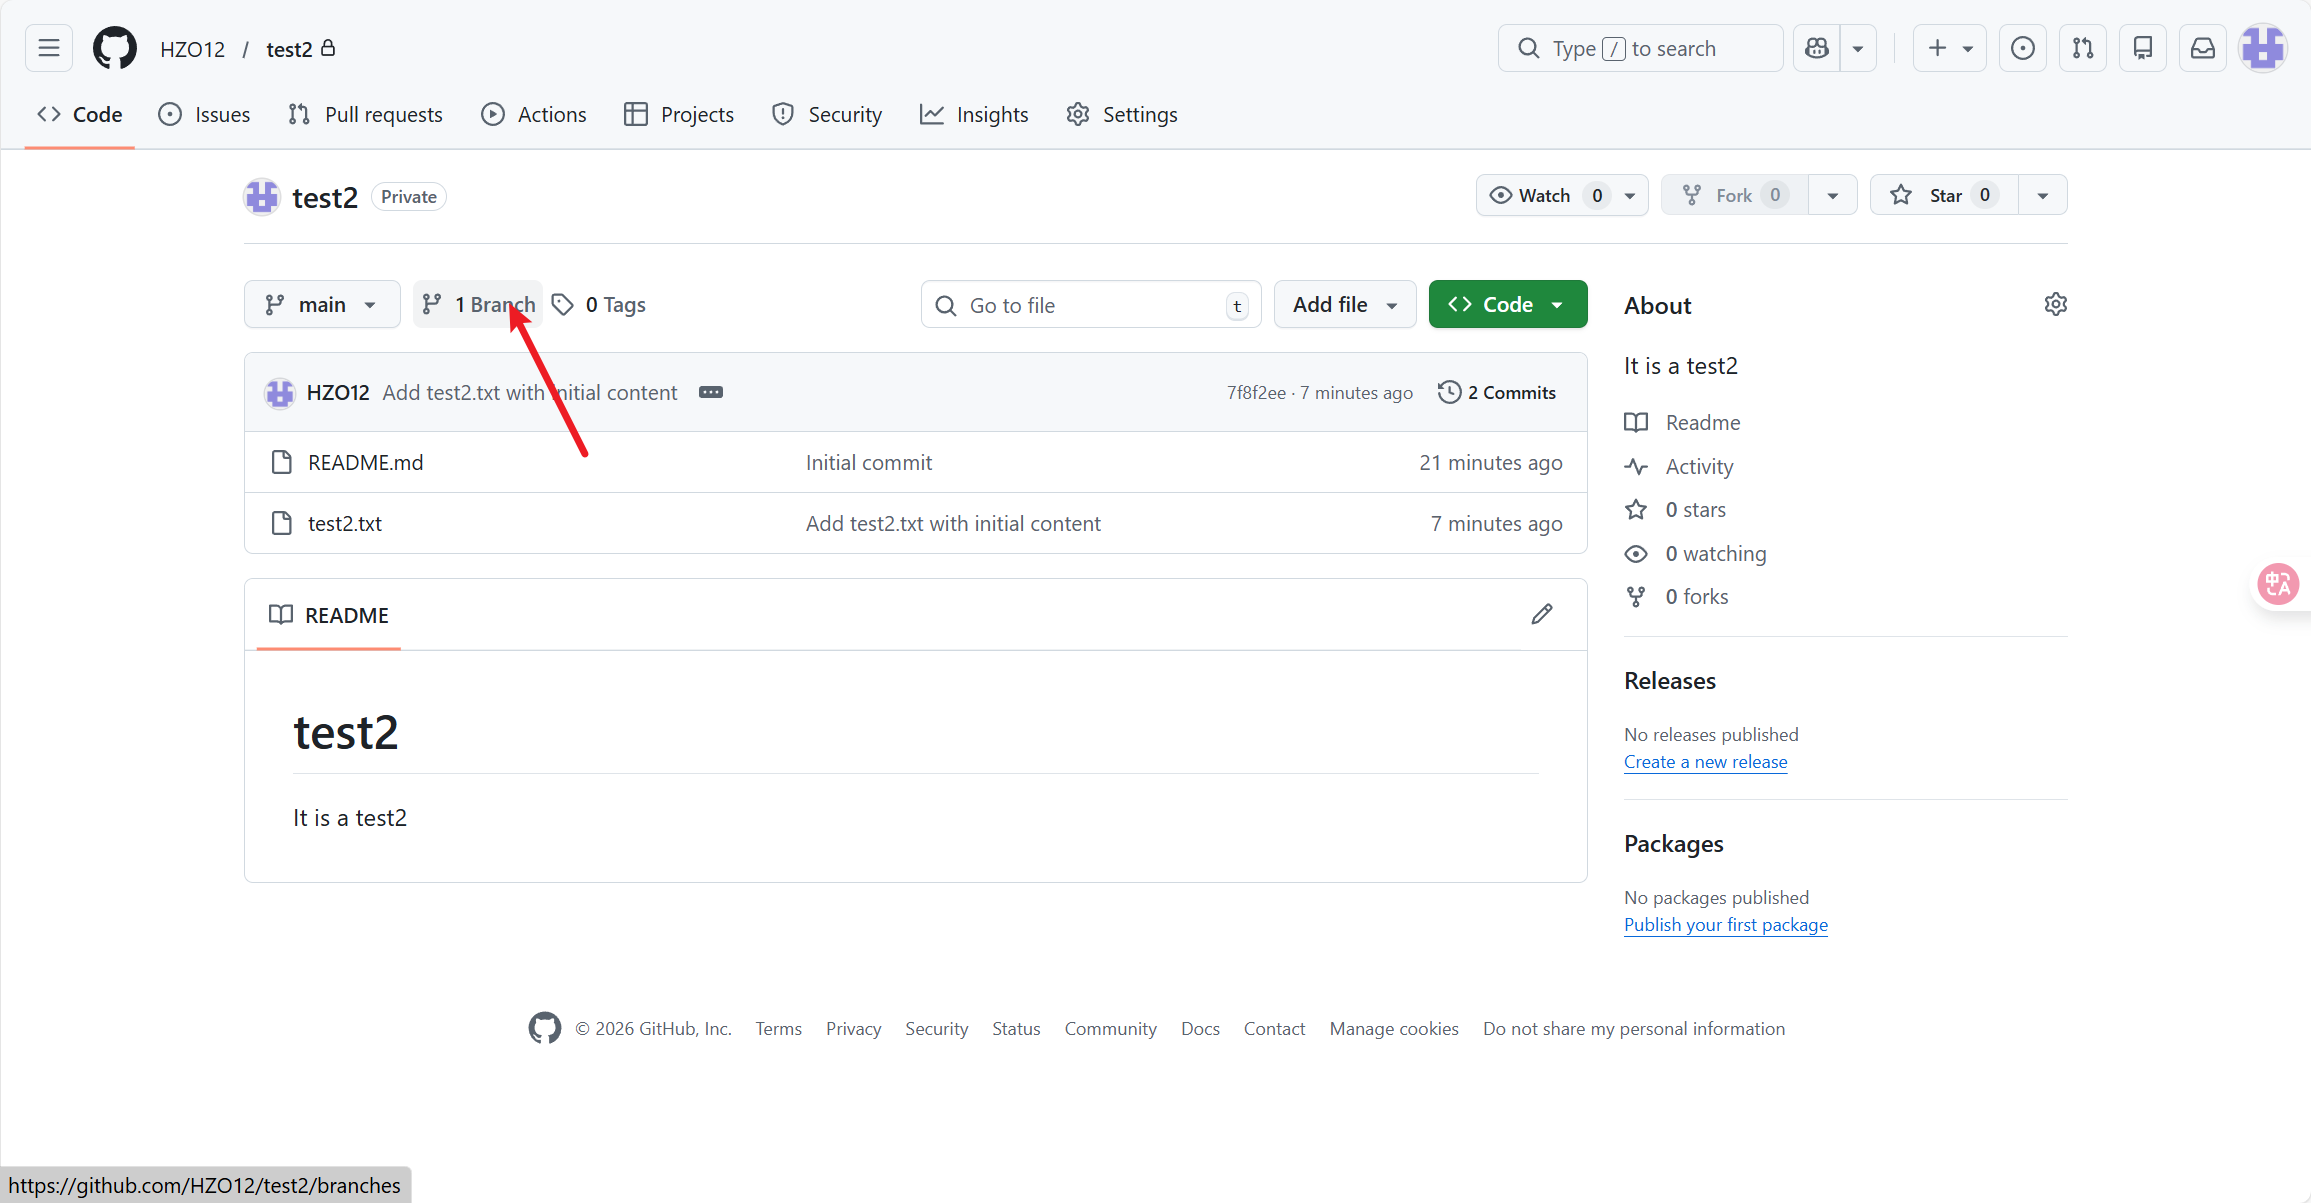Open the pull requests icon in header
The height and width of the screenshot is (1203, 2311).
click(2083, 48)
